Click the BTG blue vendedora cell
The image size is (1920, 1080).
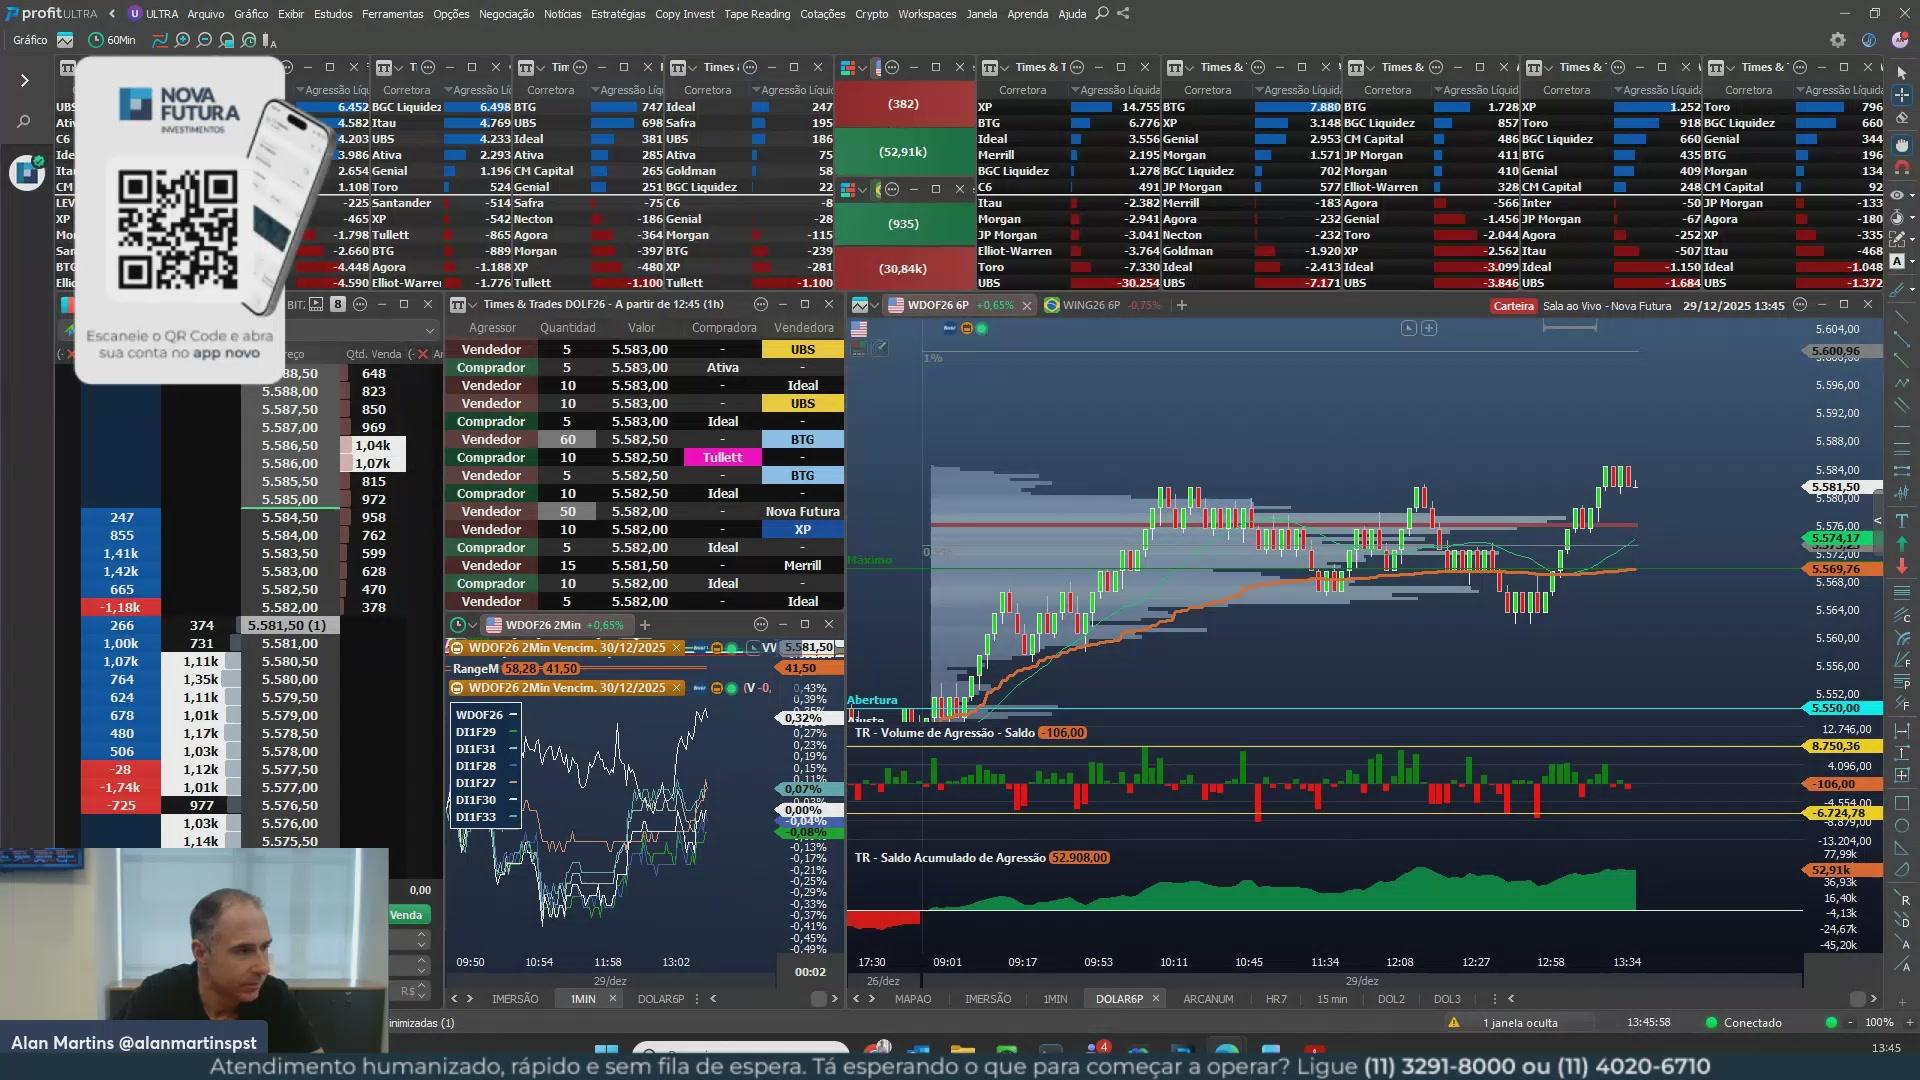pos(802,440)
